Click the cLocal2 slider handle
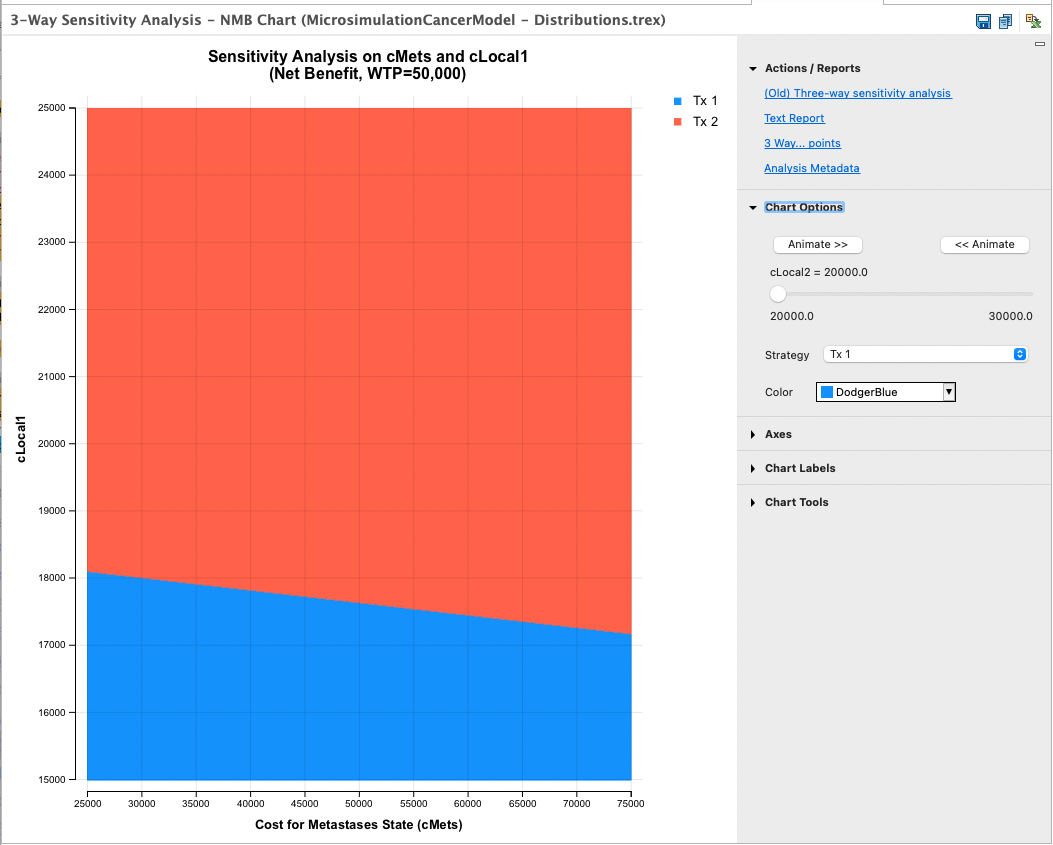Image resolution: width=1053 pixels, height=845 pixels. tap(777, 294)
